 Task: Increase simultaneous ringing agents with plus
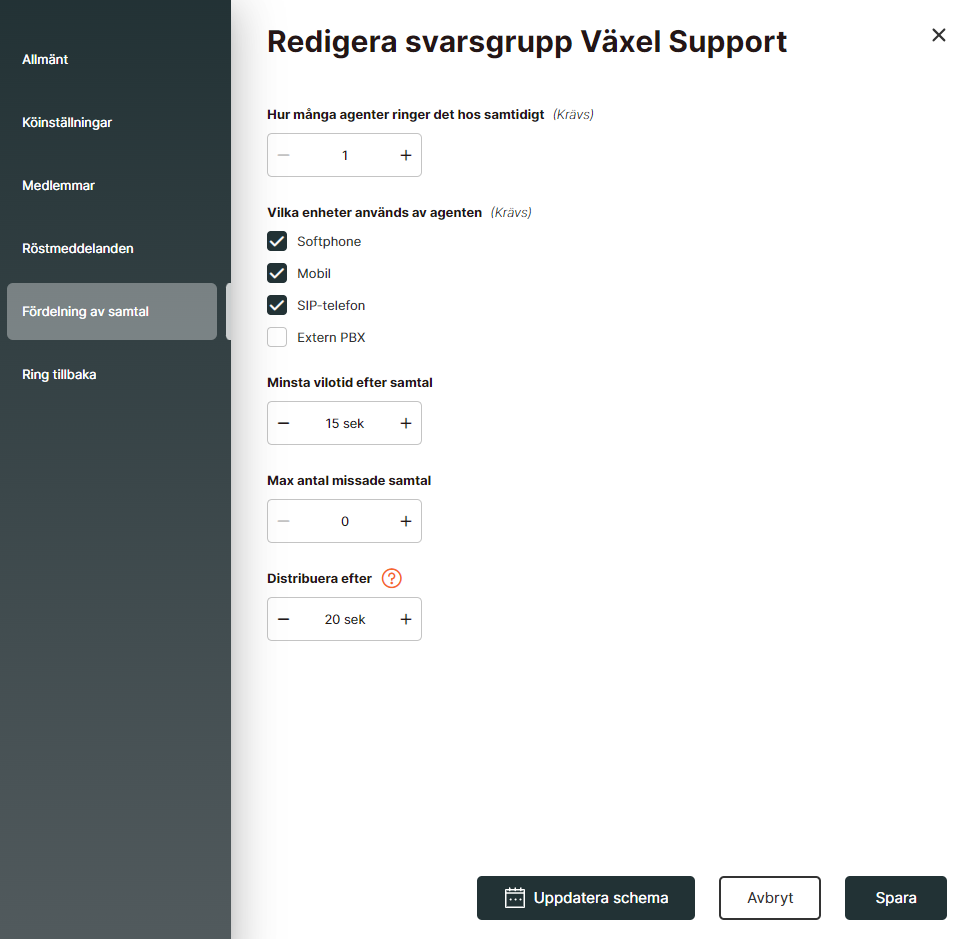click(405, 155)
